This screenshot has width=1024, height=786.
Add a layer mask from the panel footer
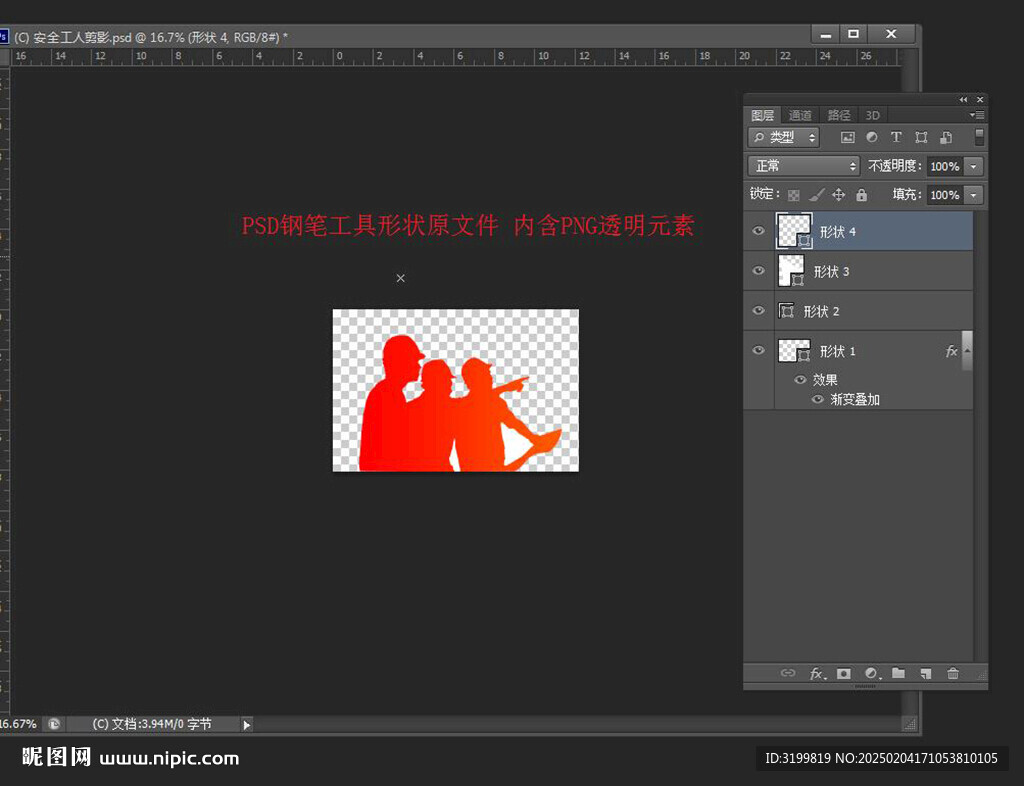843,674
